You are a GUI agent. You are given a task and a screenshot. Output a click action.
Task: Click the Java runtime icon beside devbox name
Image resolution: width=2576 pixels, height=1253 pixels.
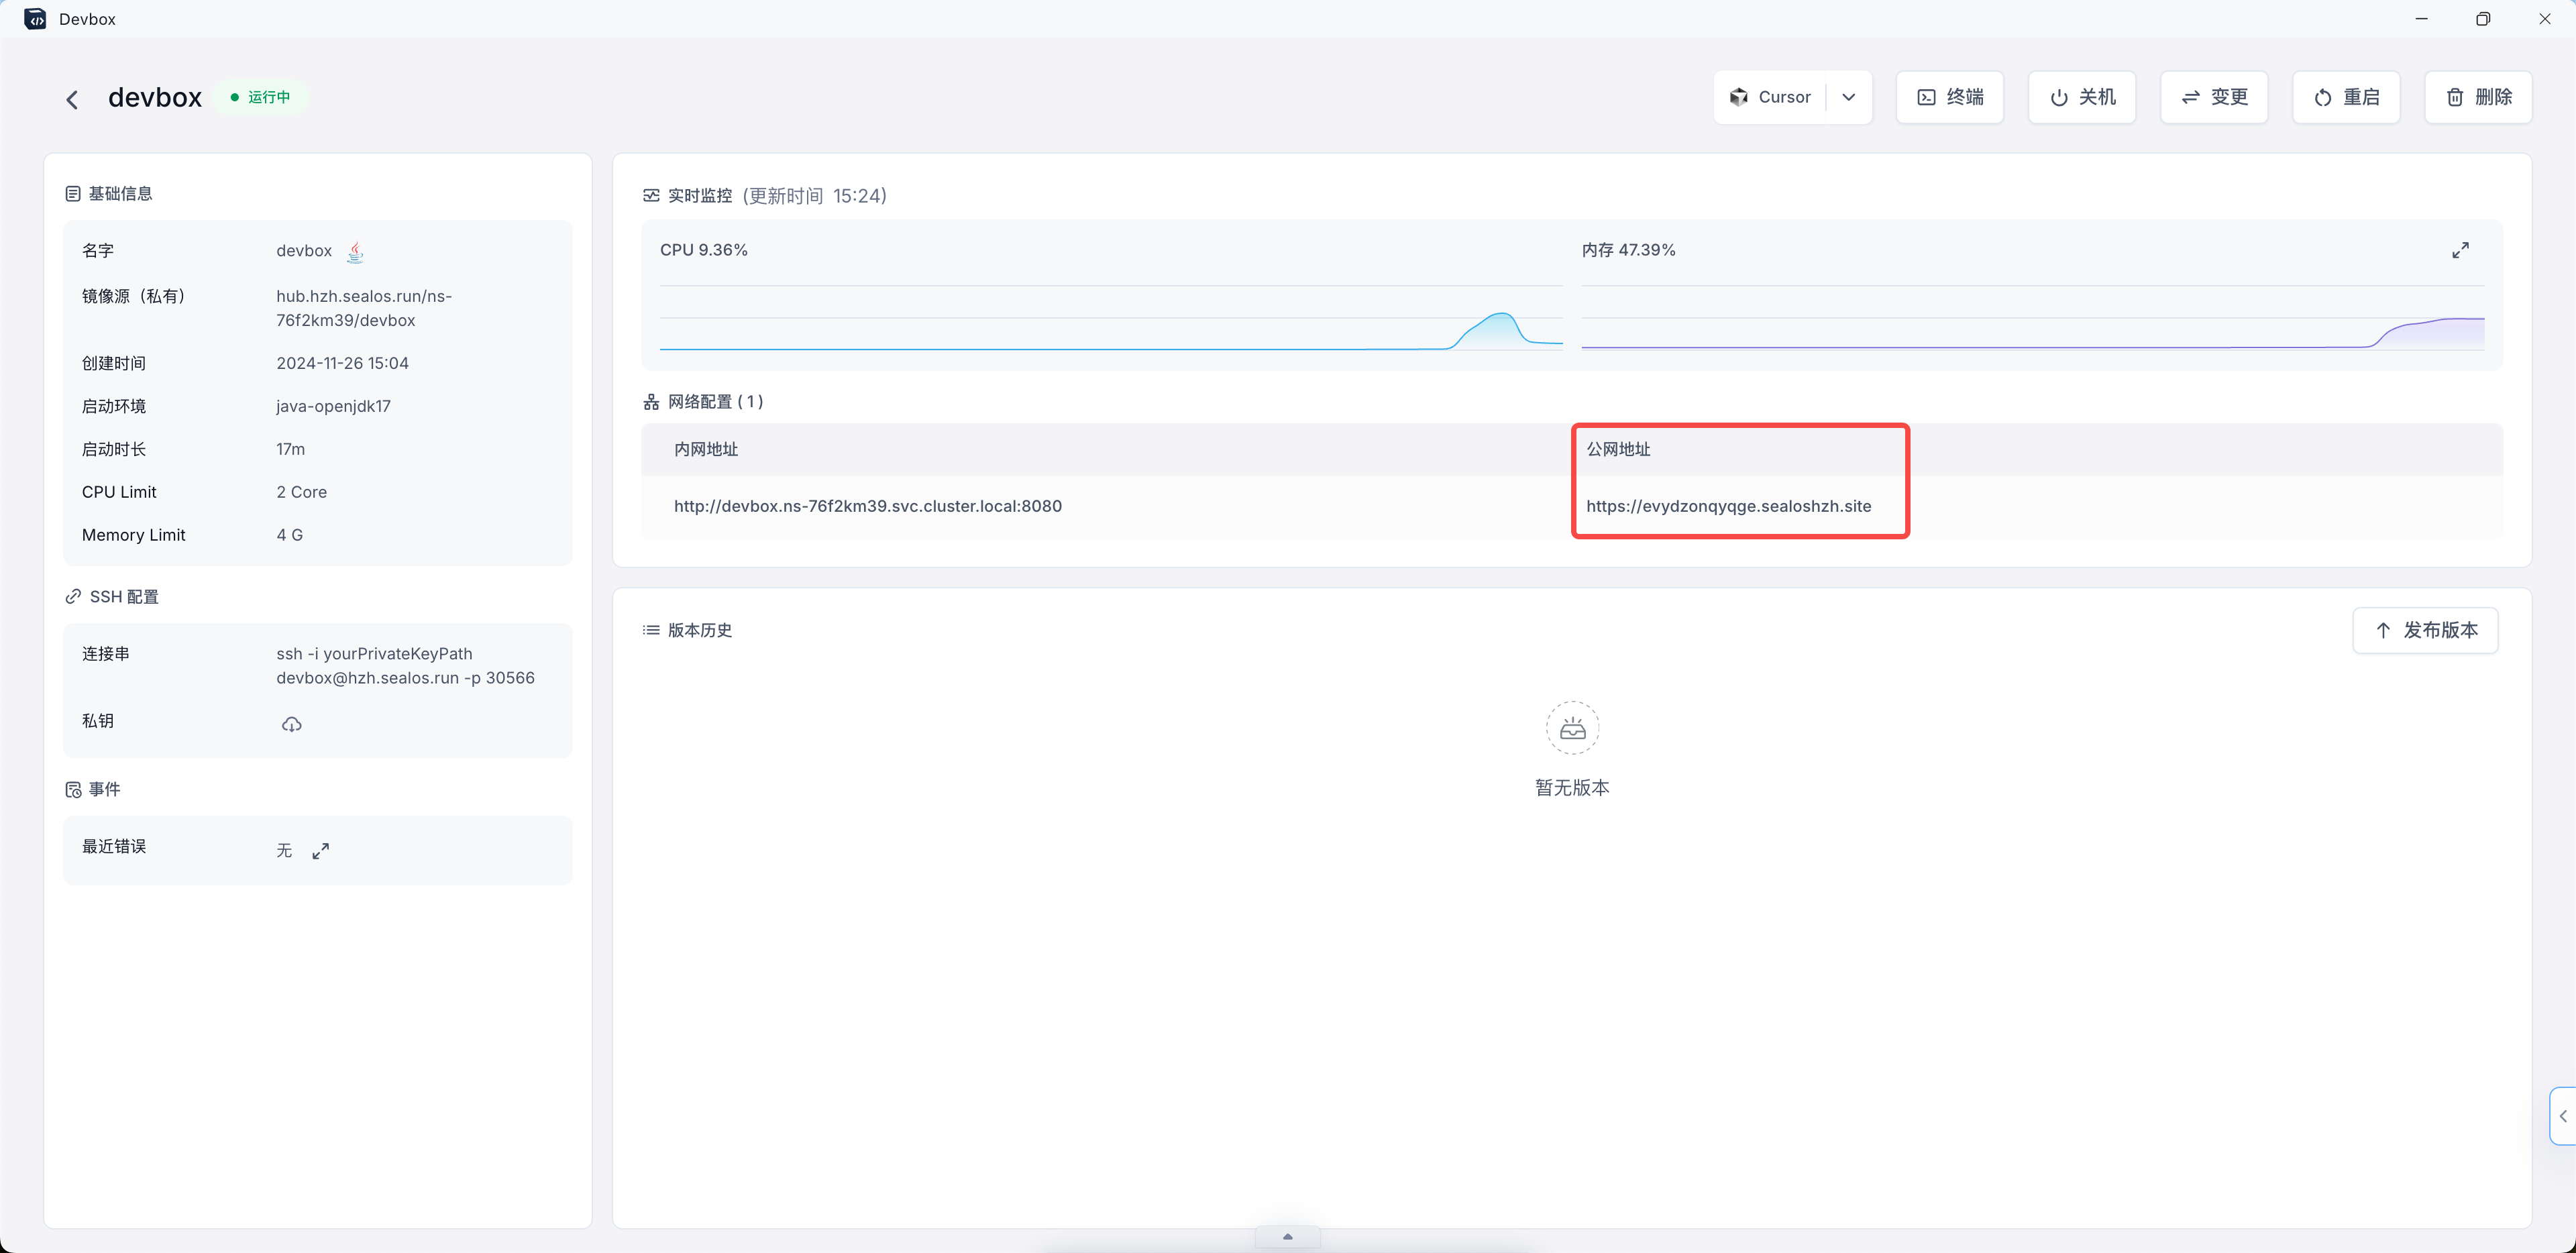[x=355, y=251]
